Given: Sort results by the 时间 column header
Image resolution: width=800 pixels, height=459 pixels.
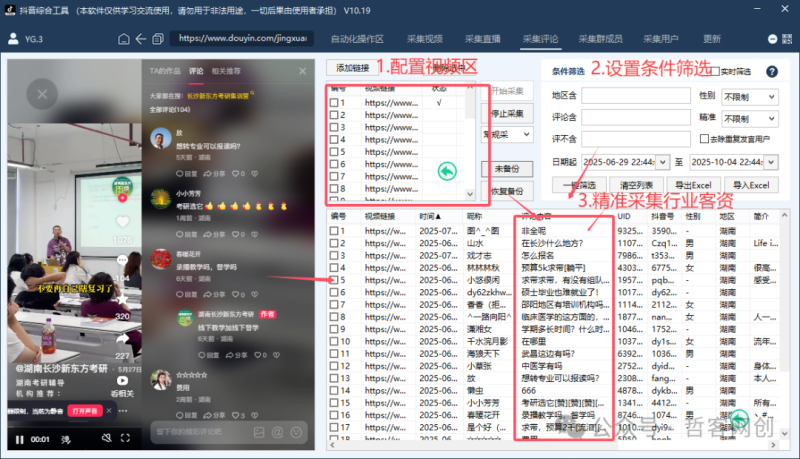Looking at the screenshot, I should click(x=430, y=216).
